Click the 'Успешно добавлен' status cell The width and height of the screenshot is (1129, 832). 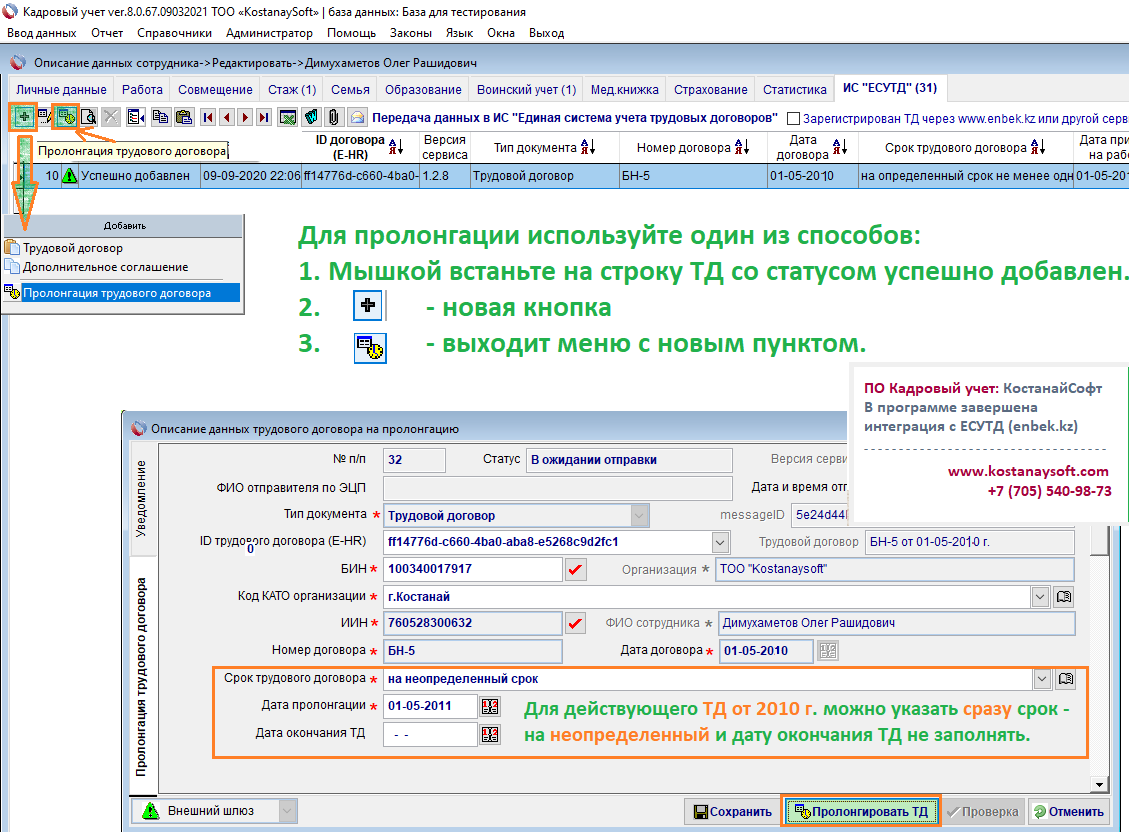tap(138, 176)
